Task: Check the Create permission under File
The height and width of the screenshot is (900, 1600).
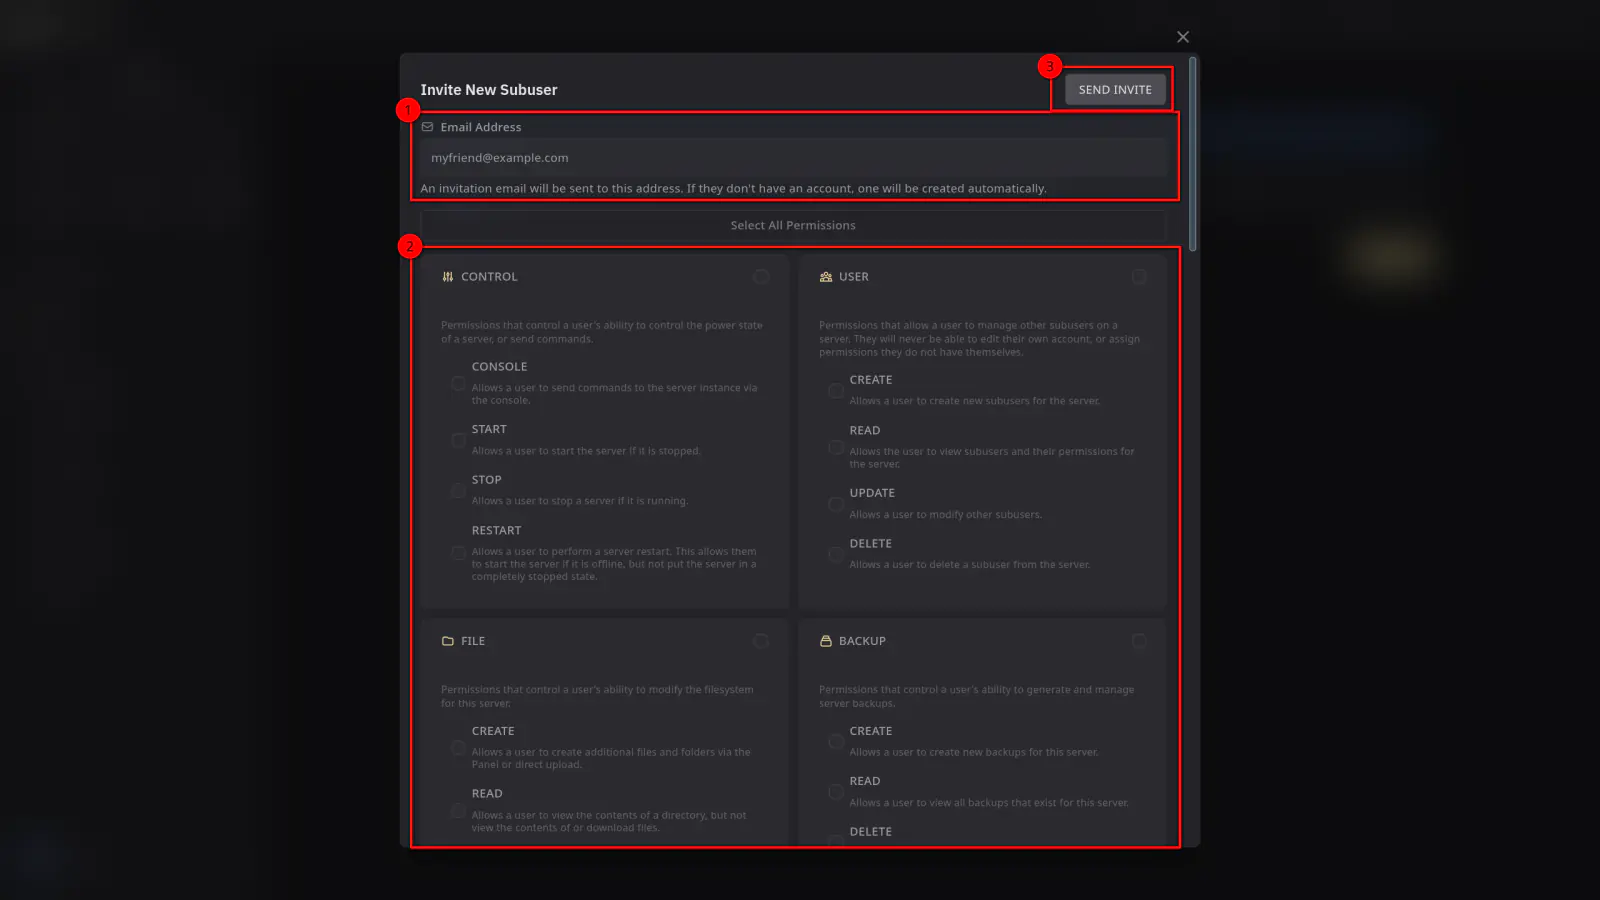Action: tap(458, 748)
